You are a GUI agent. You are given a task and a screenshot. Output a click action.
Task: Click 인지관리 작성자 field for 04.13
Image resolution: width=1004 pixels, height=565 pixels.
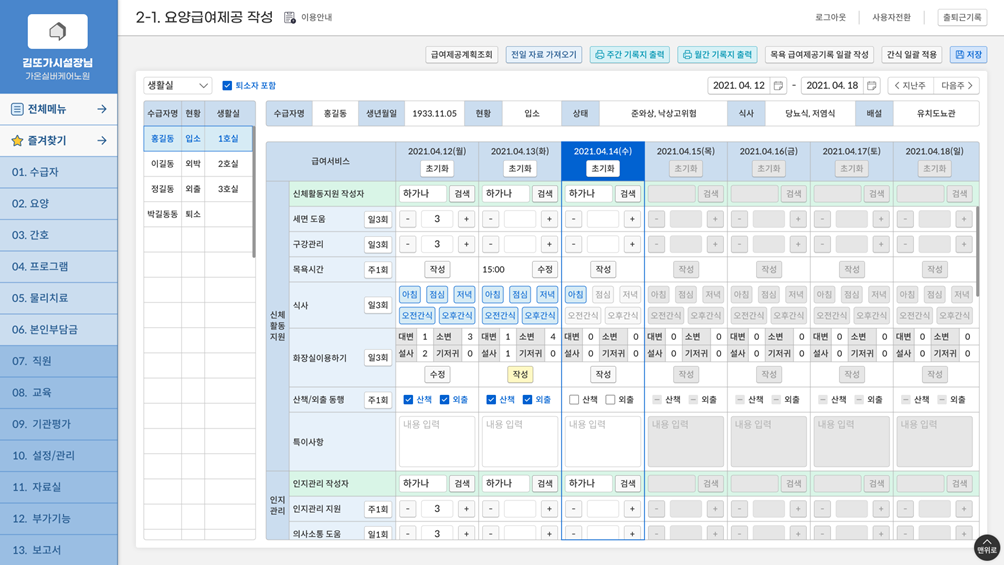click(x=507, y=484)
